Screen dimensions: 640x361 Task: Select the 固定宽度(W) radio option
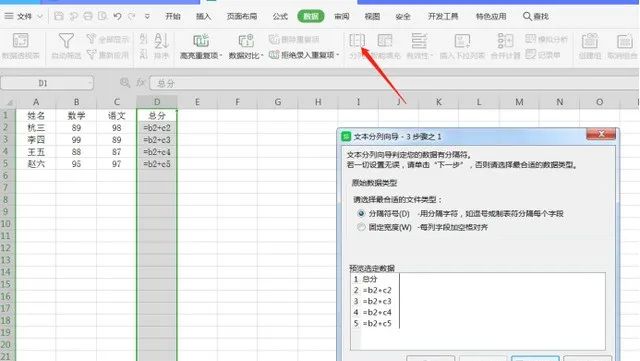coord(361,227)
